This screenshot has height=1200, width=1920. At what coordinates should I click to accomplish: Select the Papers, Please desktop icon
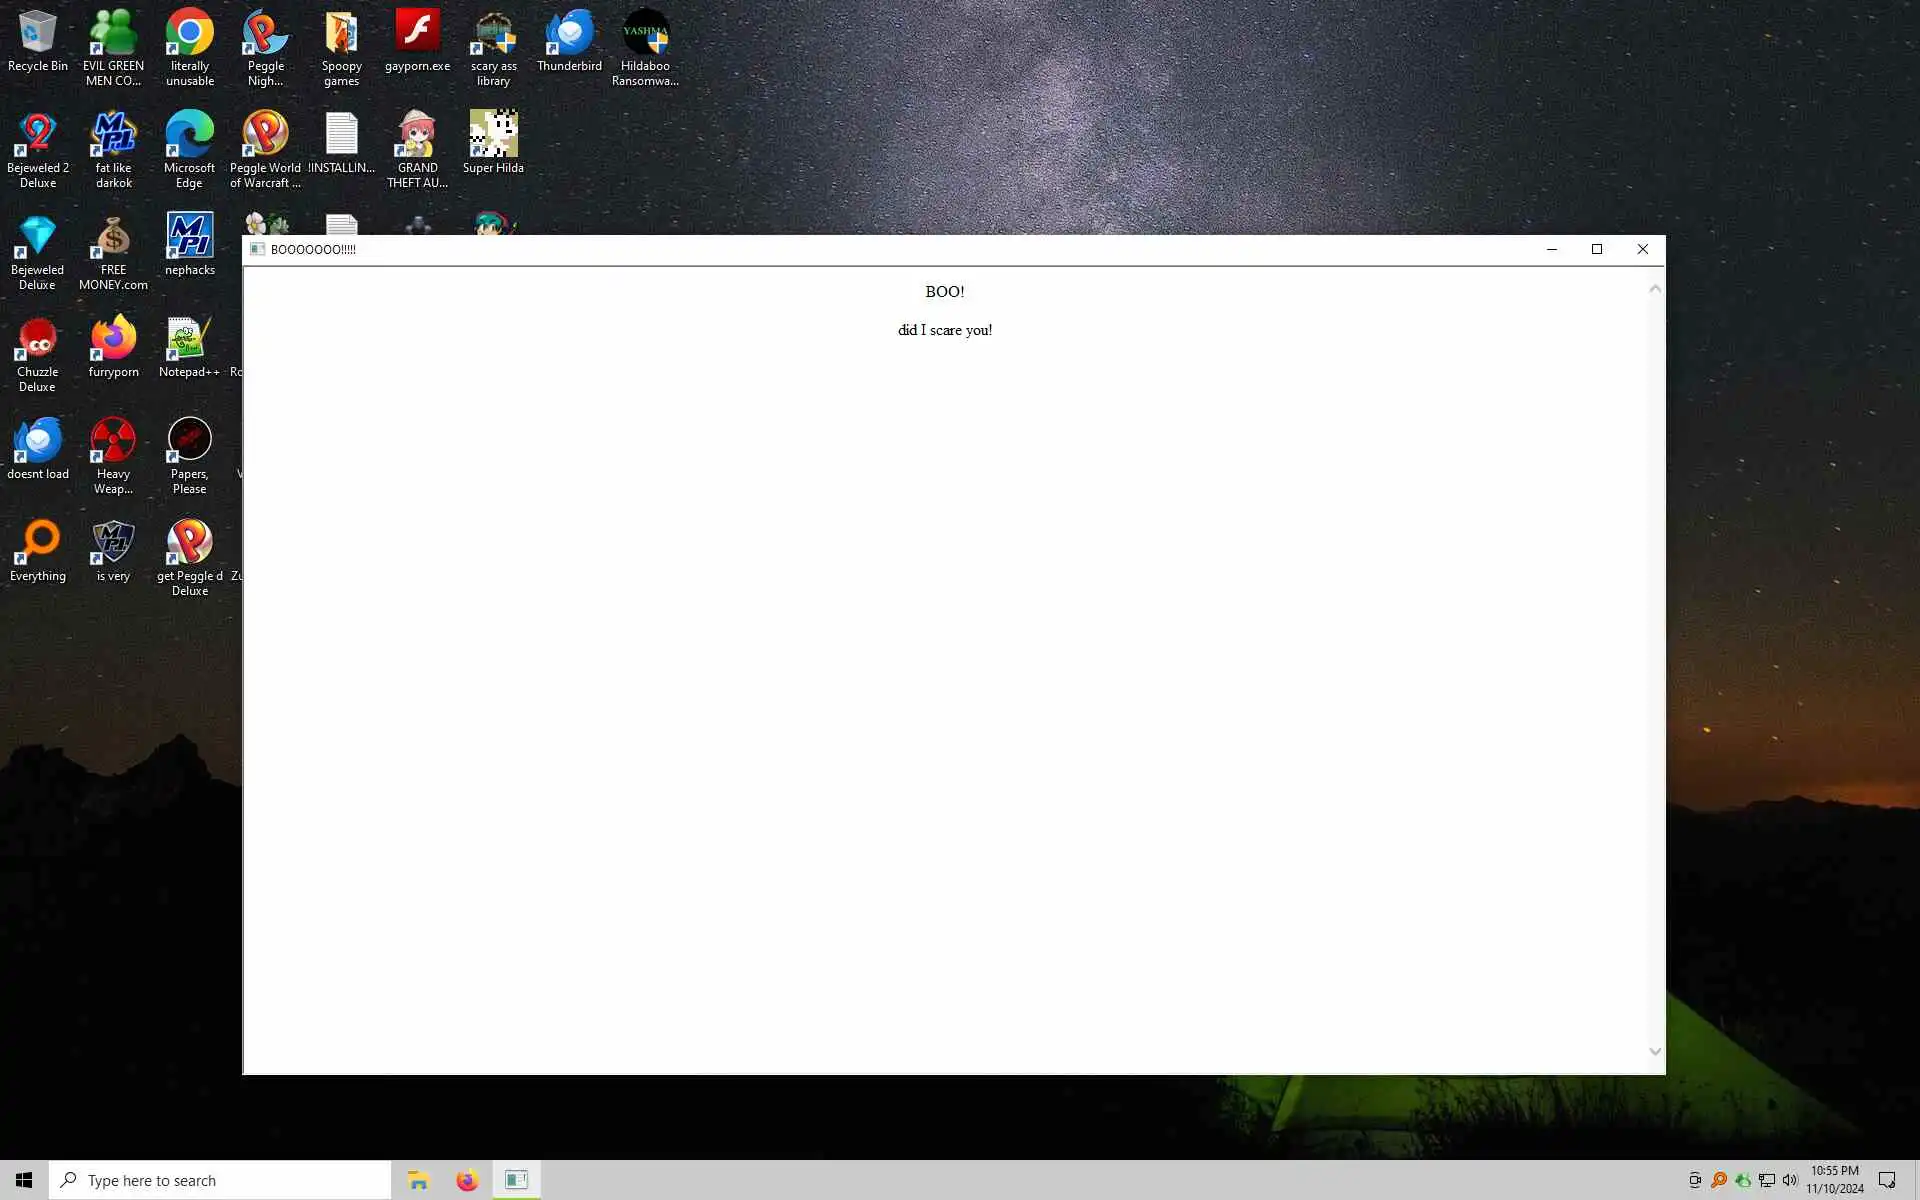(x=189, y=448)
